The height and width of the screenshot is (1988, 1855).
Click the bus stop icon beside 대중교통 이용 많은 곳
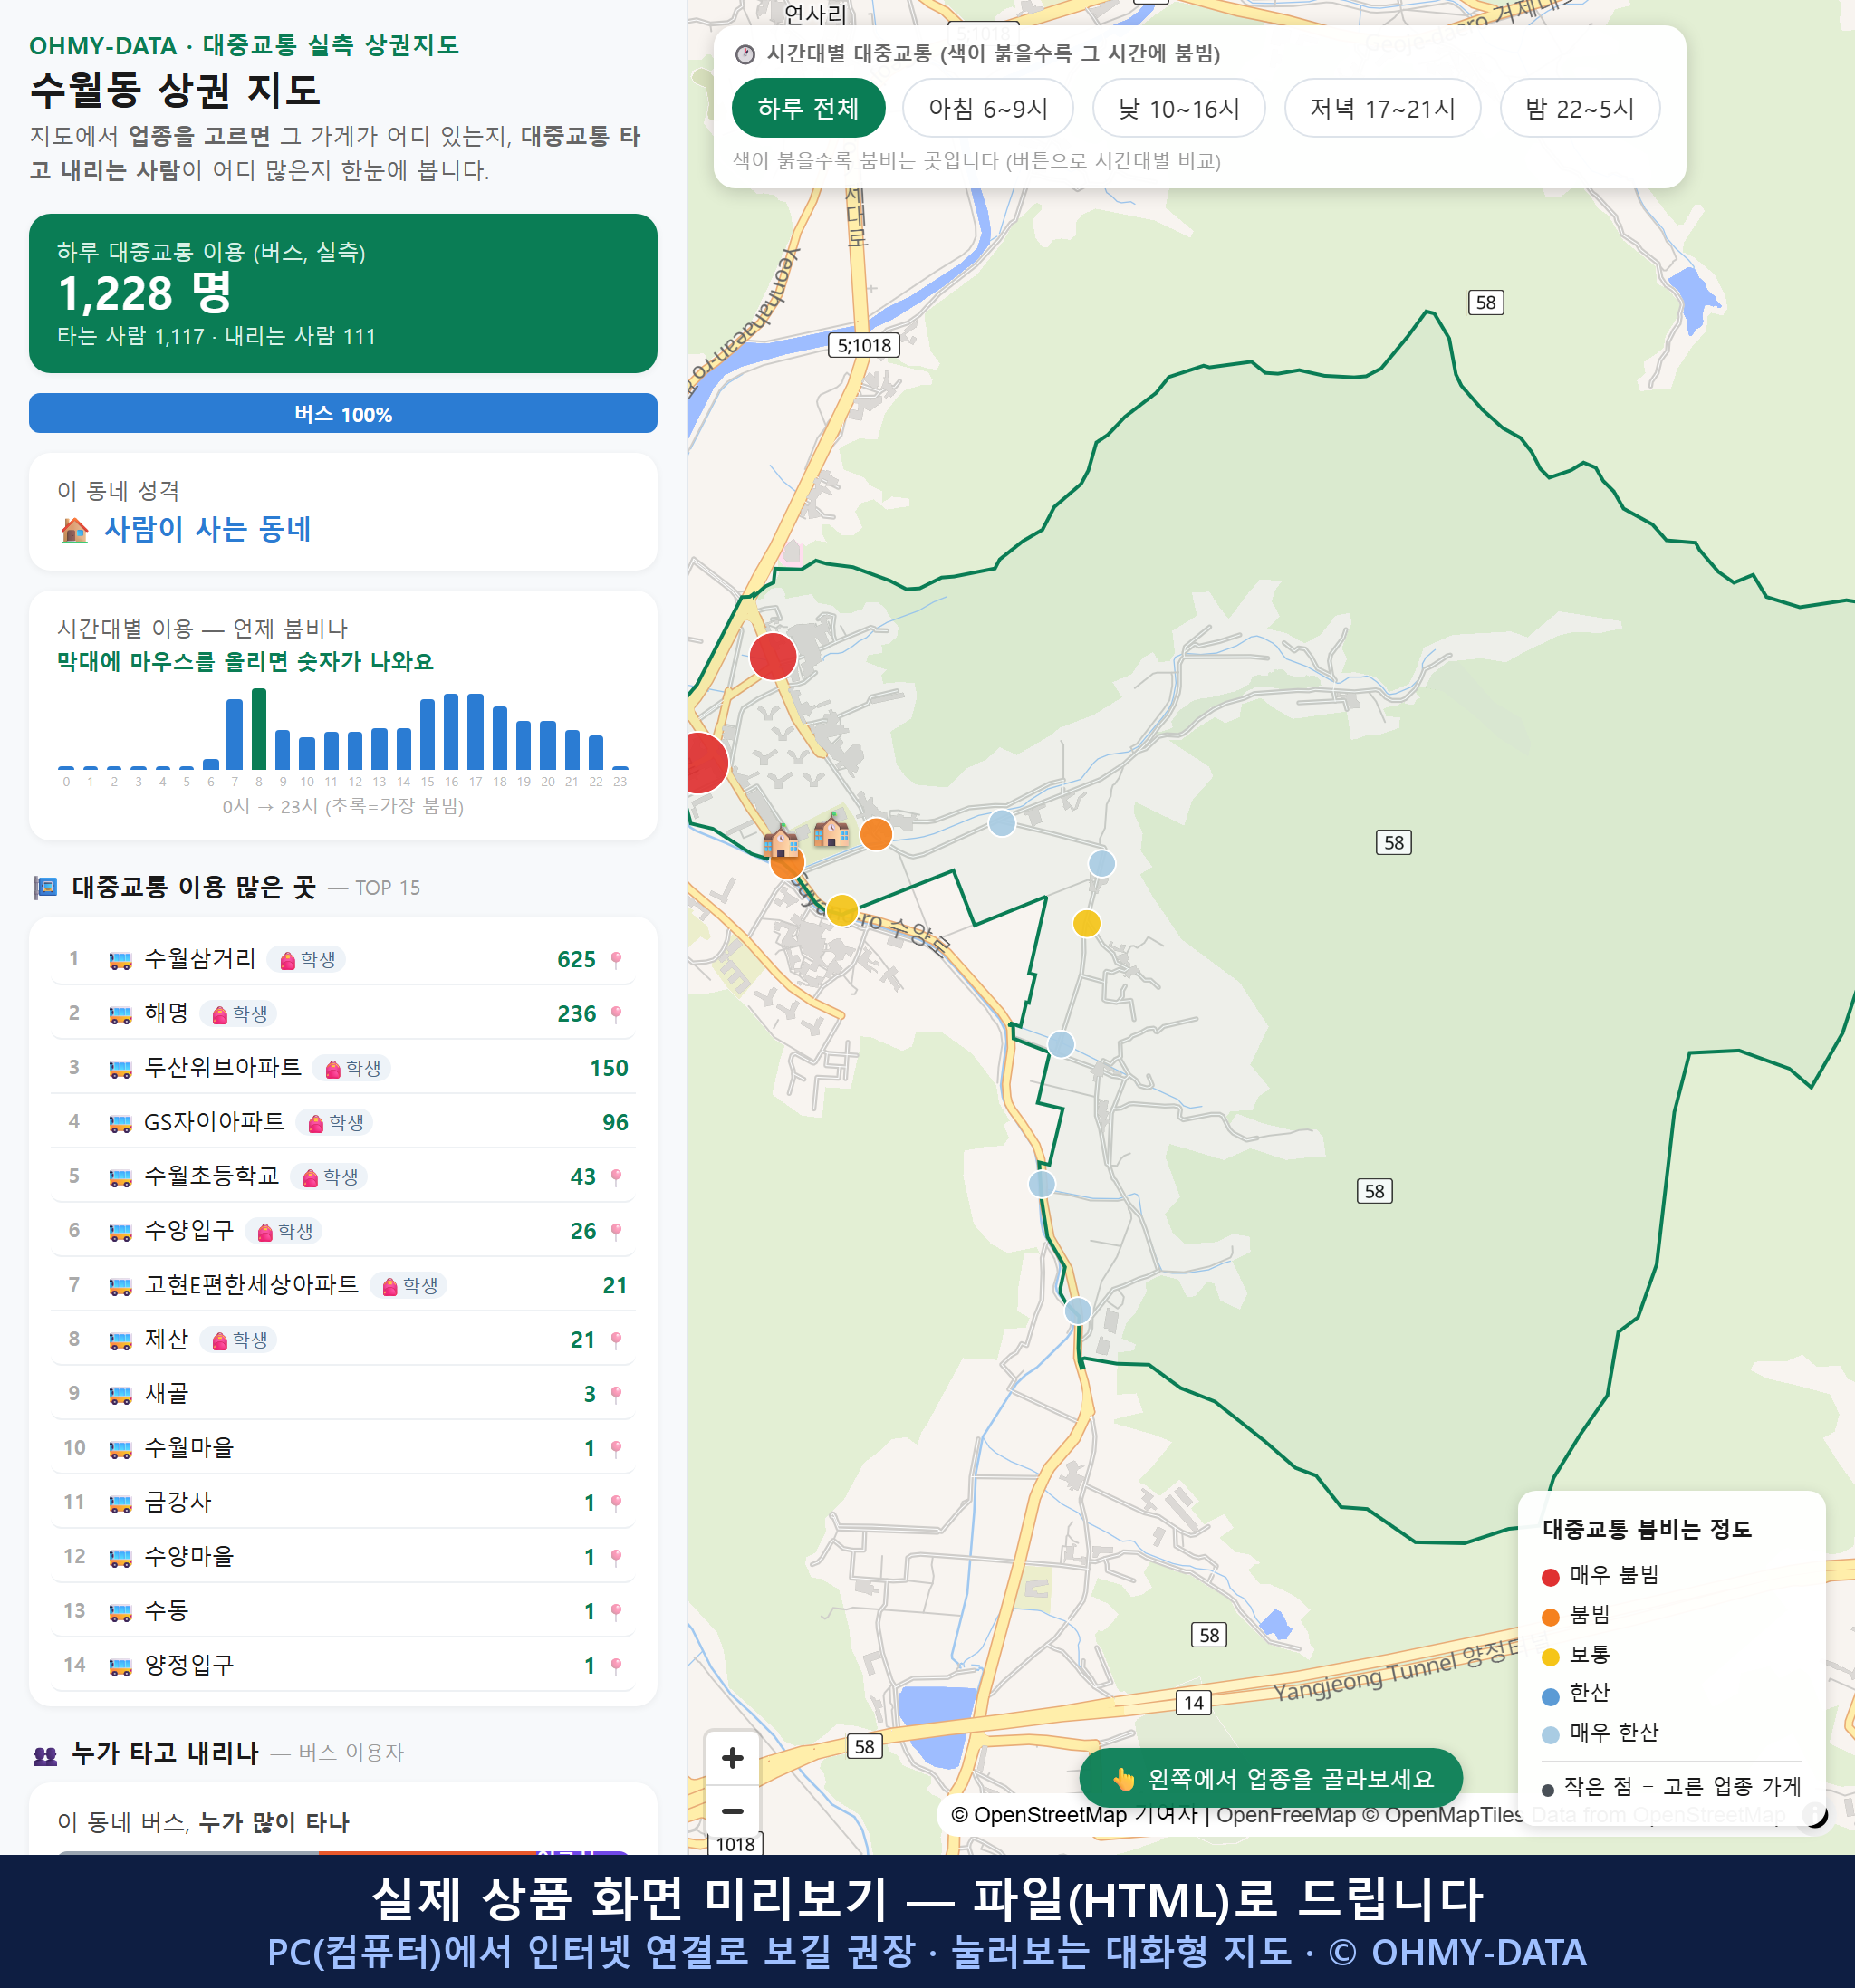(45, 887)
